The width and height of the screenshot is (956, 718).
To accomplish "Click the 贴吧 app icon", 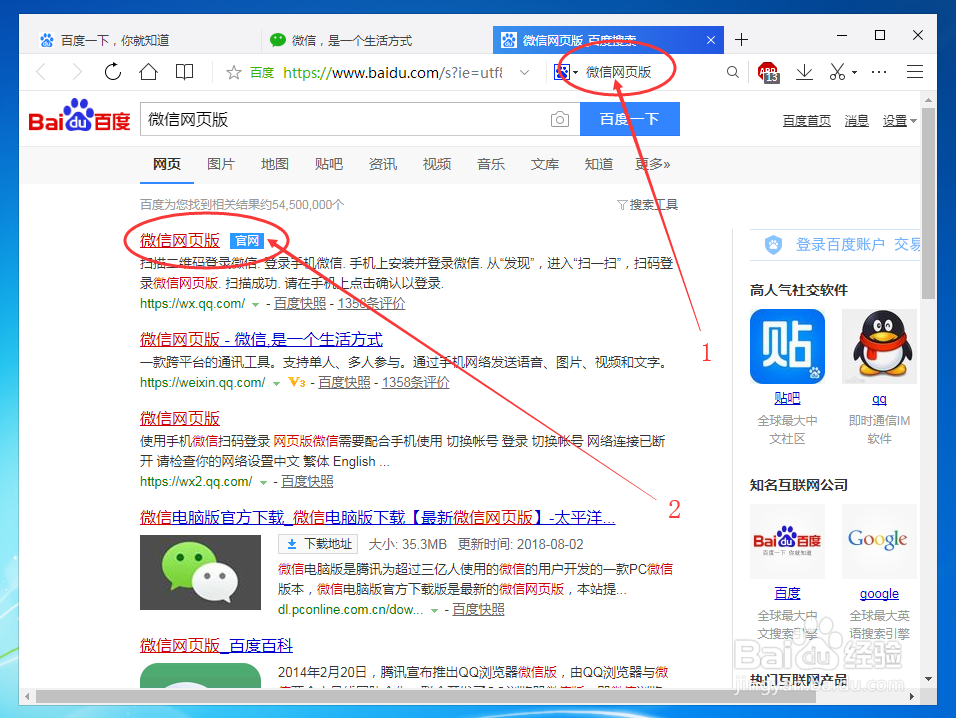I will tap(787, 346).
